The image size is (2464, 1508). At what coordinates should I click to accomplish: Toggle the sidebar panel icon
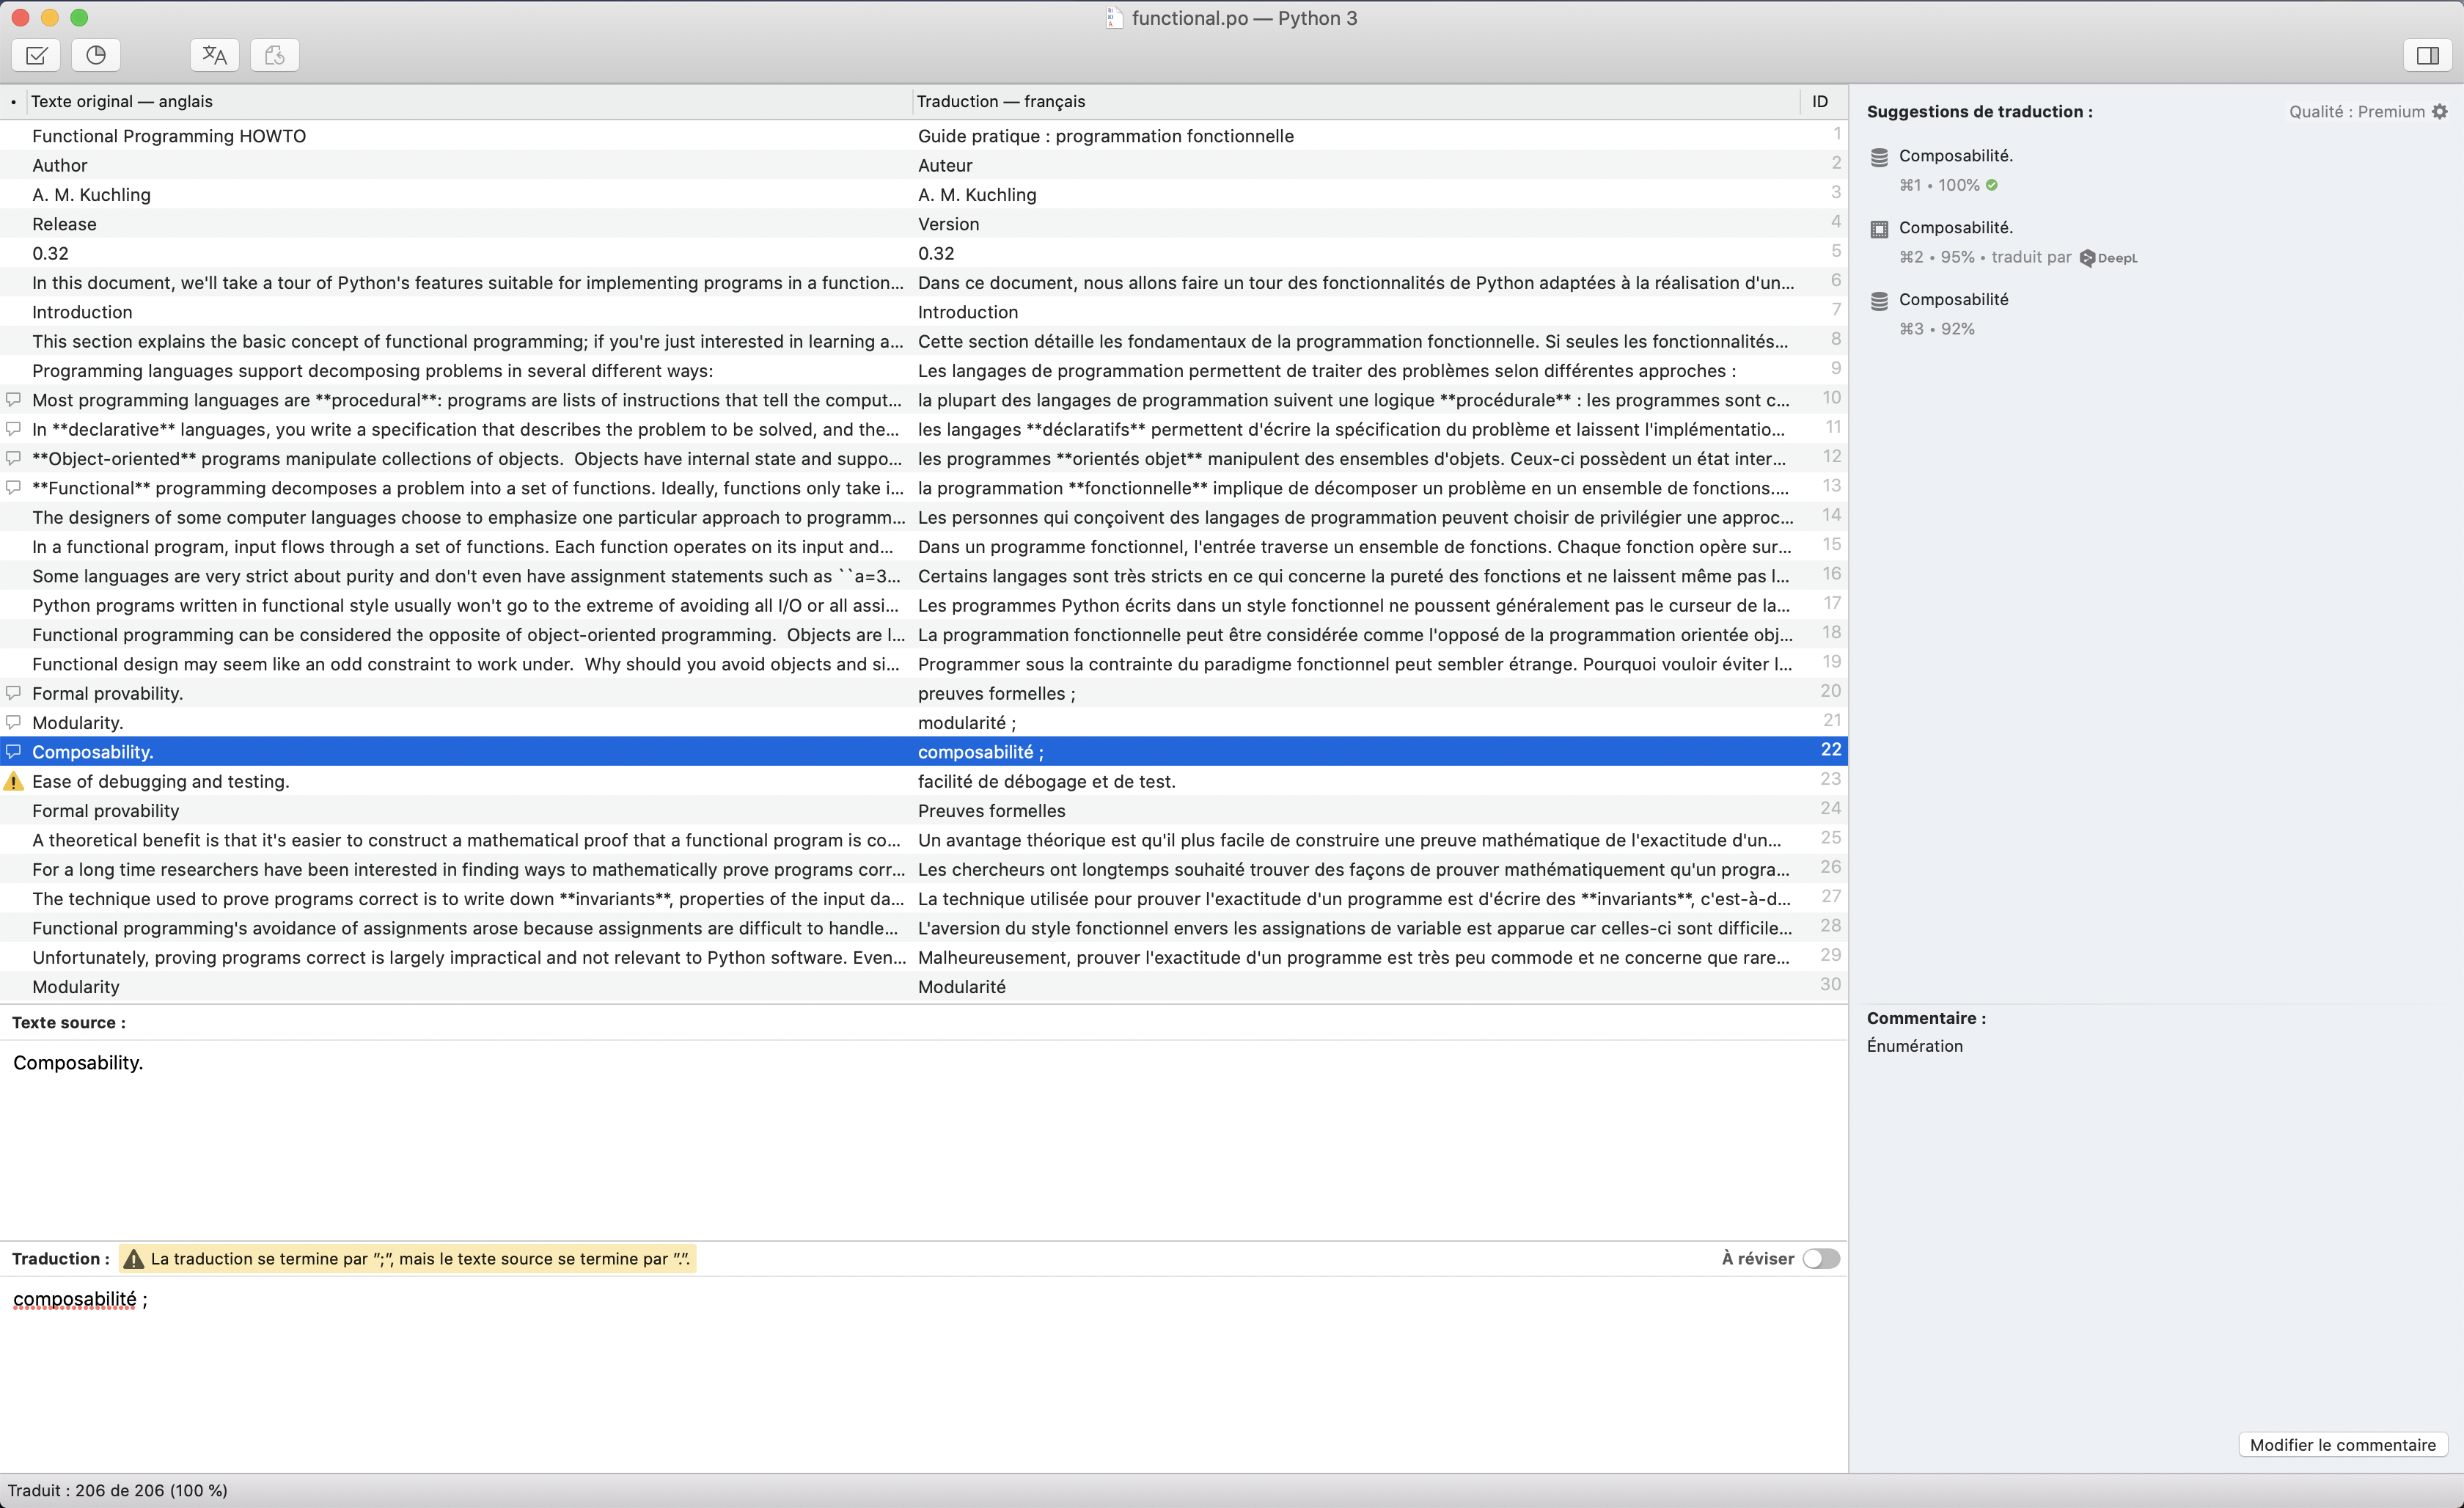2427,55
